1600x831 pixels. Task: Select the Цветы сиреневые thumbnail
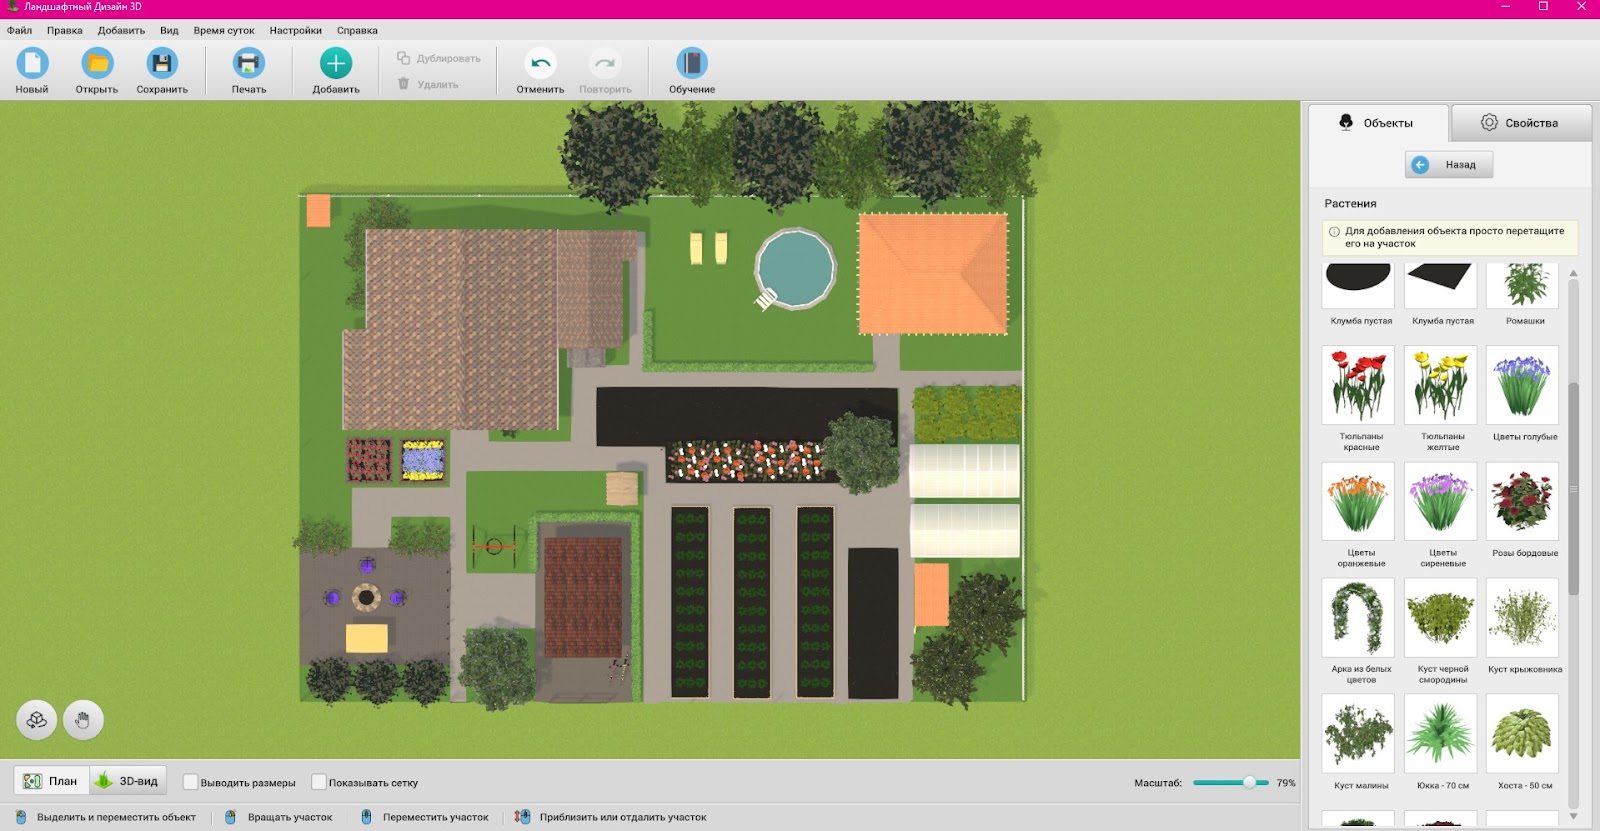[1440, 501]
